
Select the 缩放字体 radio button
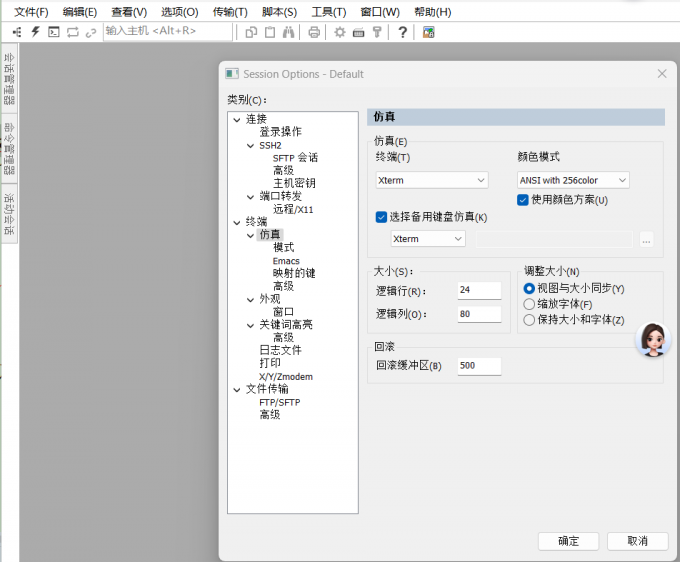529,304
